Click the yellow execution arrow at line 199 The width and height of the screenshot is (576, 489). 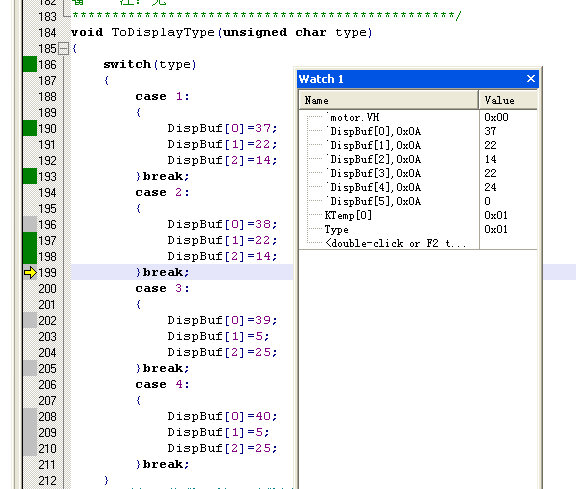click(30, 273)
